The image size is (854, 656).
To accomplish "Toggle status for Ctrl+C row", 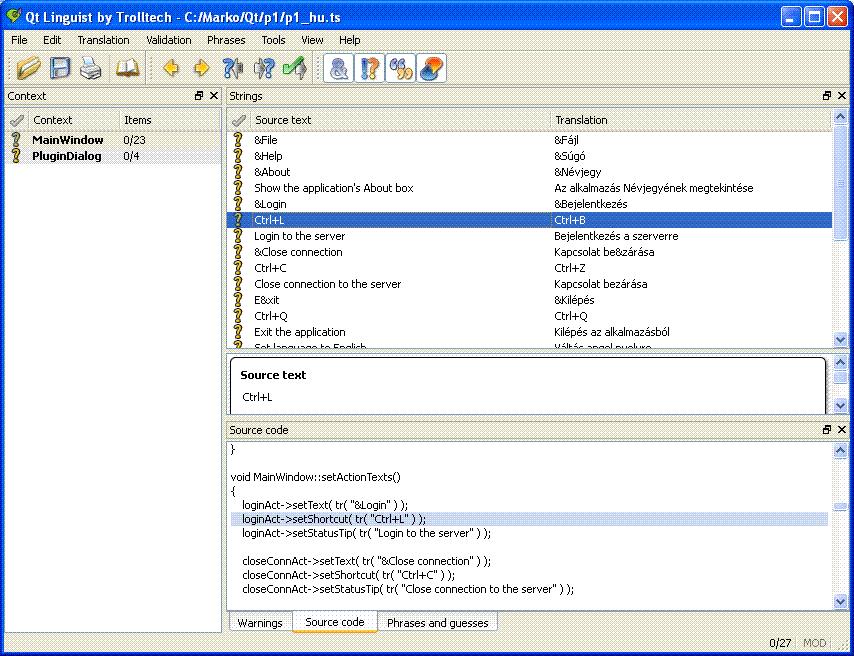I will [x=238, y=268].
